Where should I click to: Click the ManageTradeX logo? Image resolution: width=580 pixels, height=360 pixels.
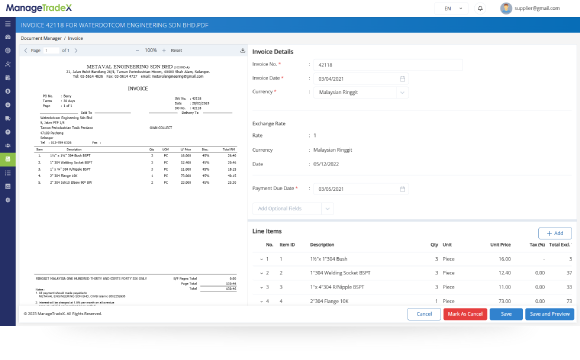click(39, 8)
